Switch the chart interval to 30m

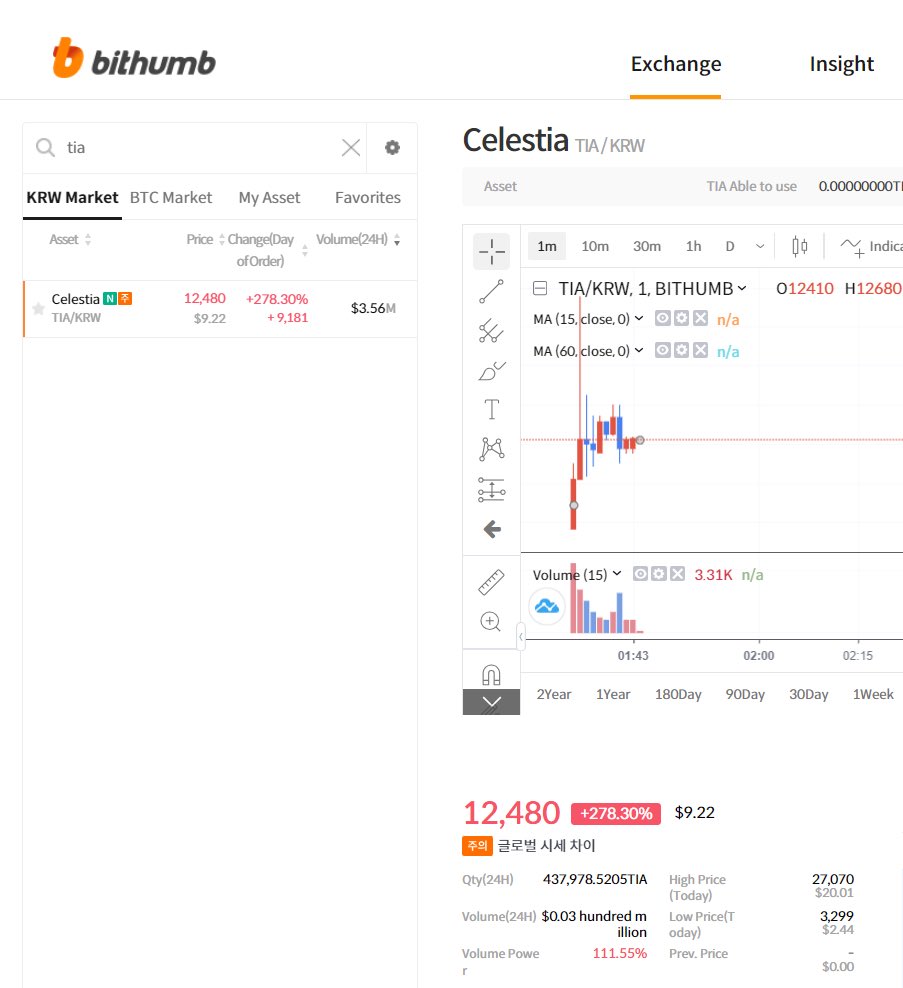coord(646,246)
